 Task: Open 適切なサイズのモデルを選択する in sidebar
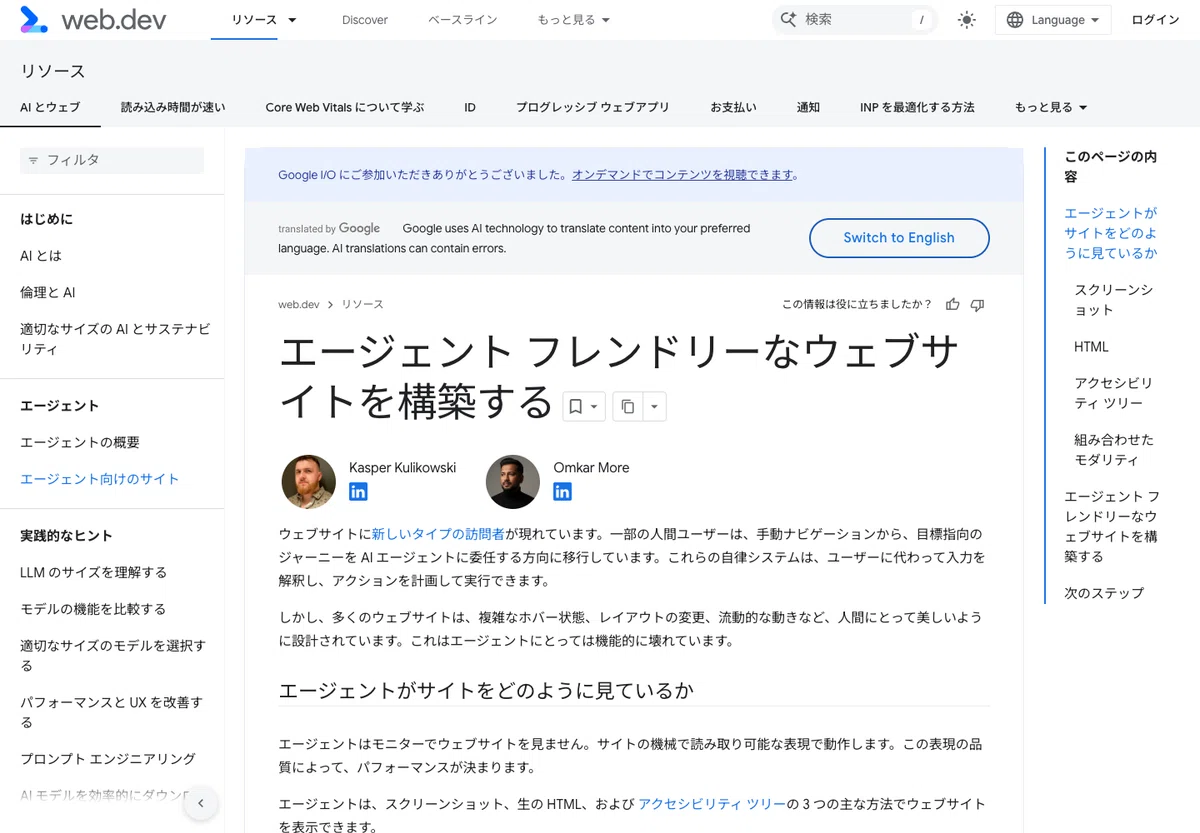tap(113, 656)
